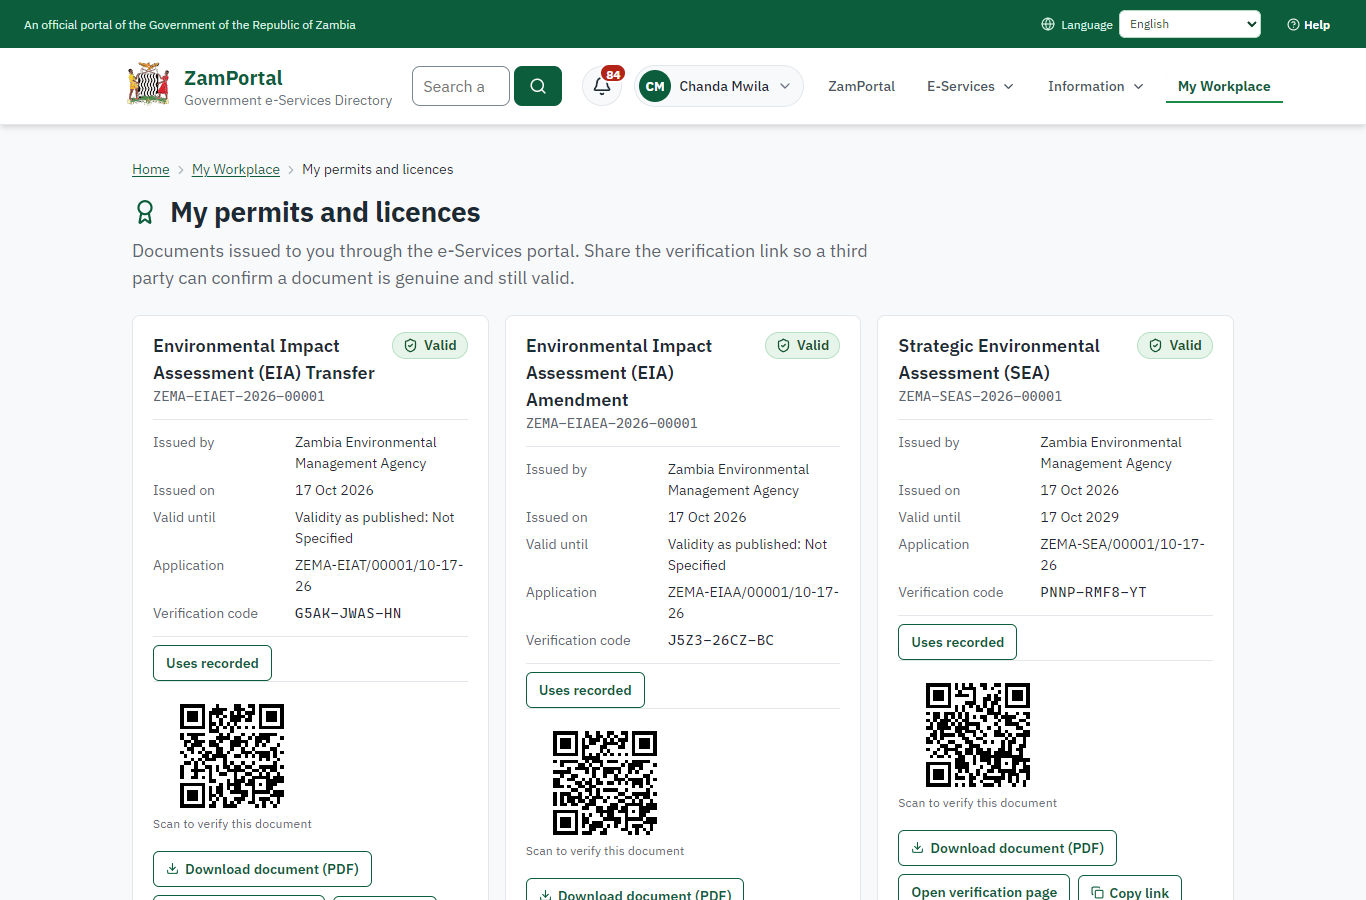The width and height of the screenshot is (1366, 900).
Task: Click the shield icon on SEA Valid badge
Action: click(1155, 345)
